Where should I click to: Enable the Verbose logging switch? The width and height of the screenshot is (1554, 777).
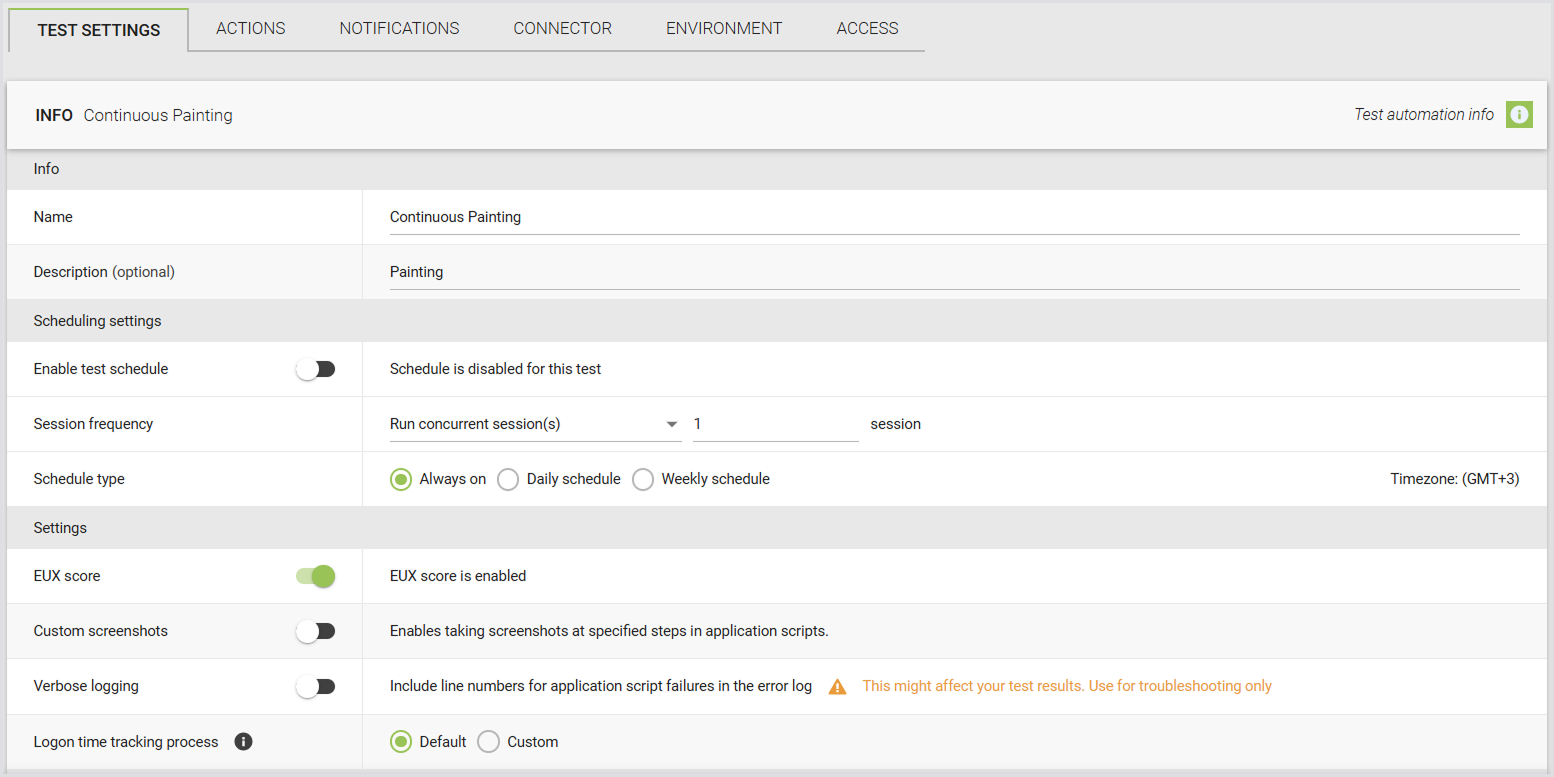pos(315,686)
